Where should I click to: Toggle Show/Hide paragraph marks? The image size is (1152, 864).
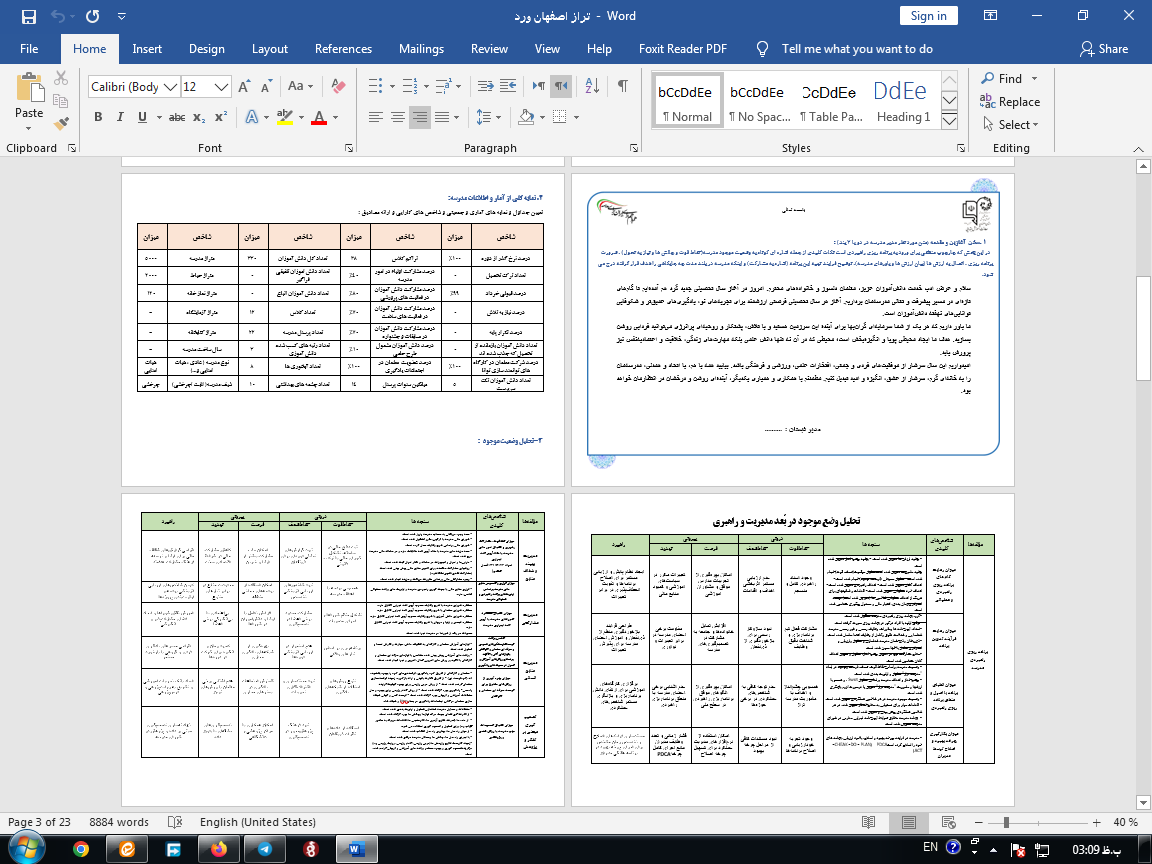point(623,87)
